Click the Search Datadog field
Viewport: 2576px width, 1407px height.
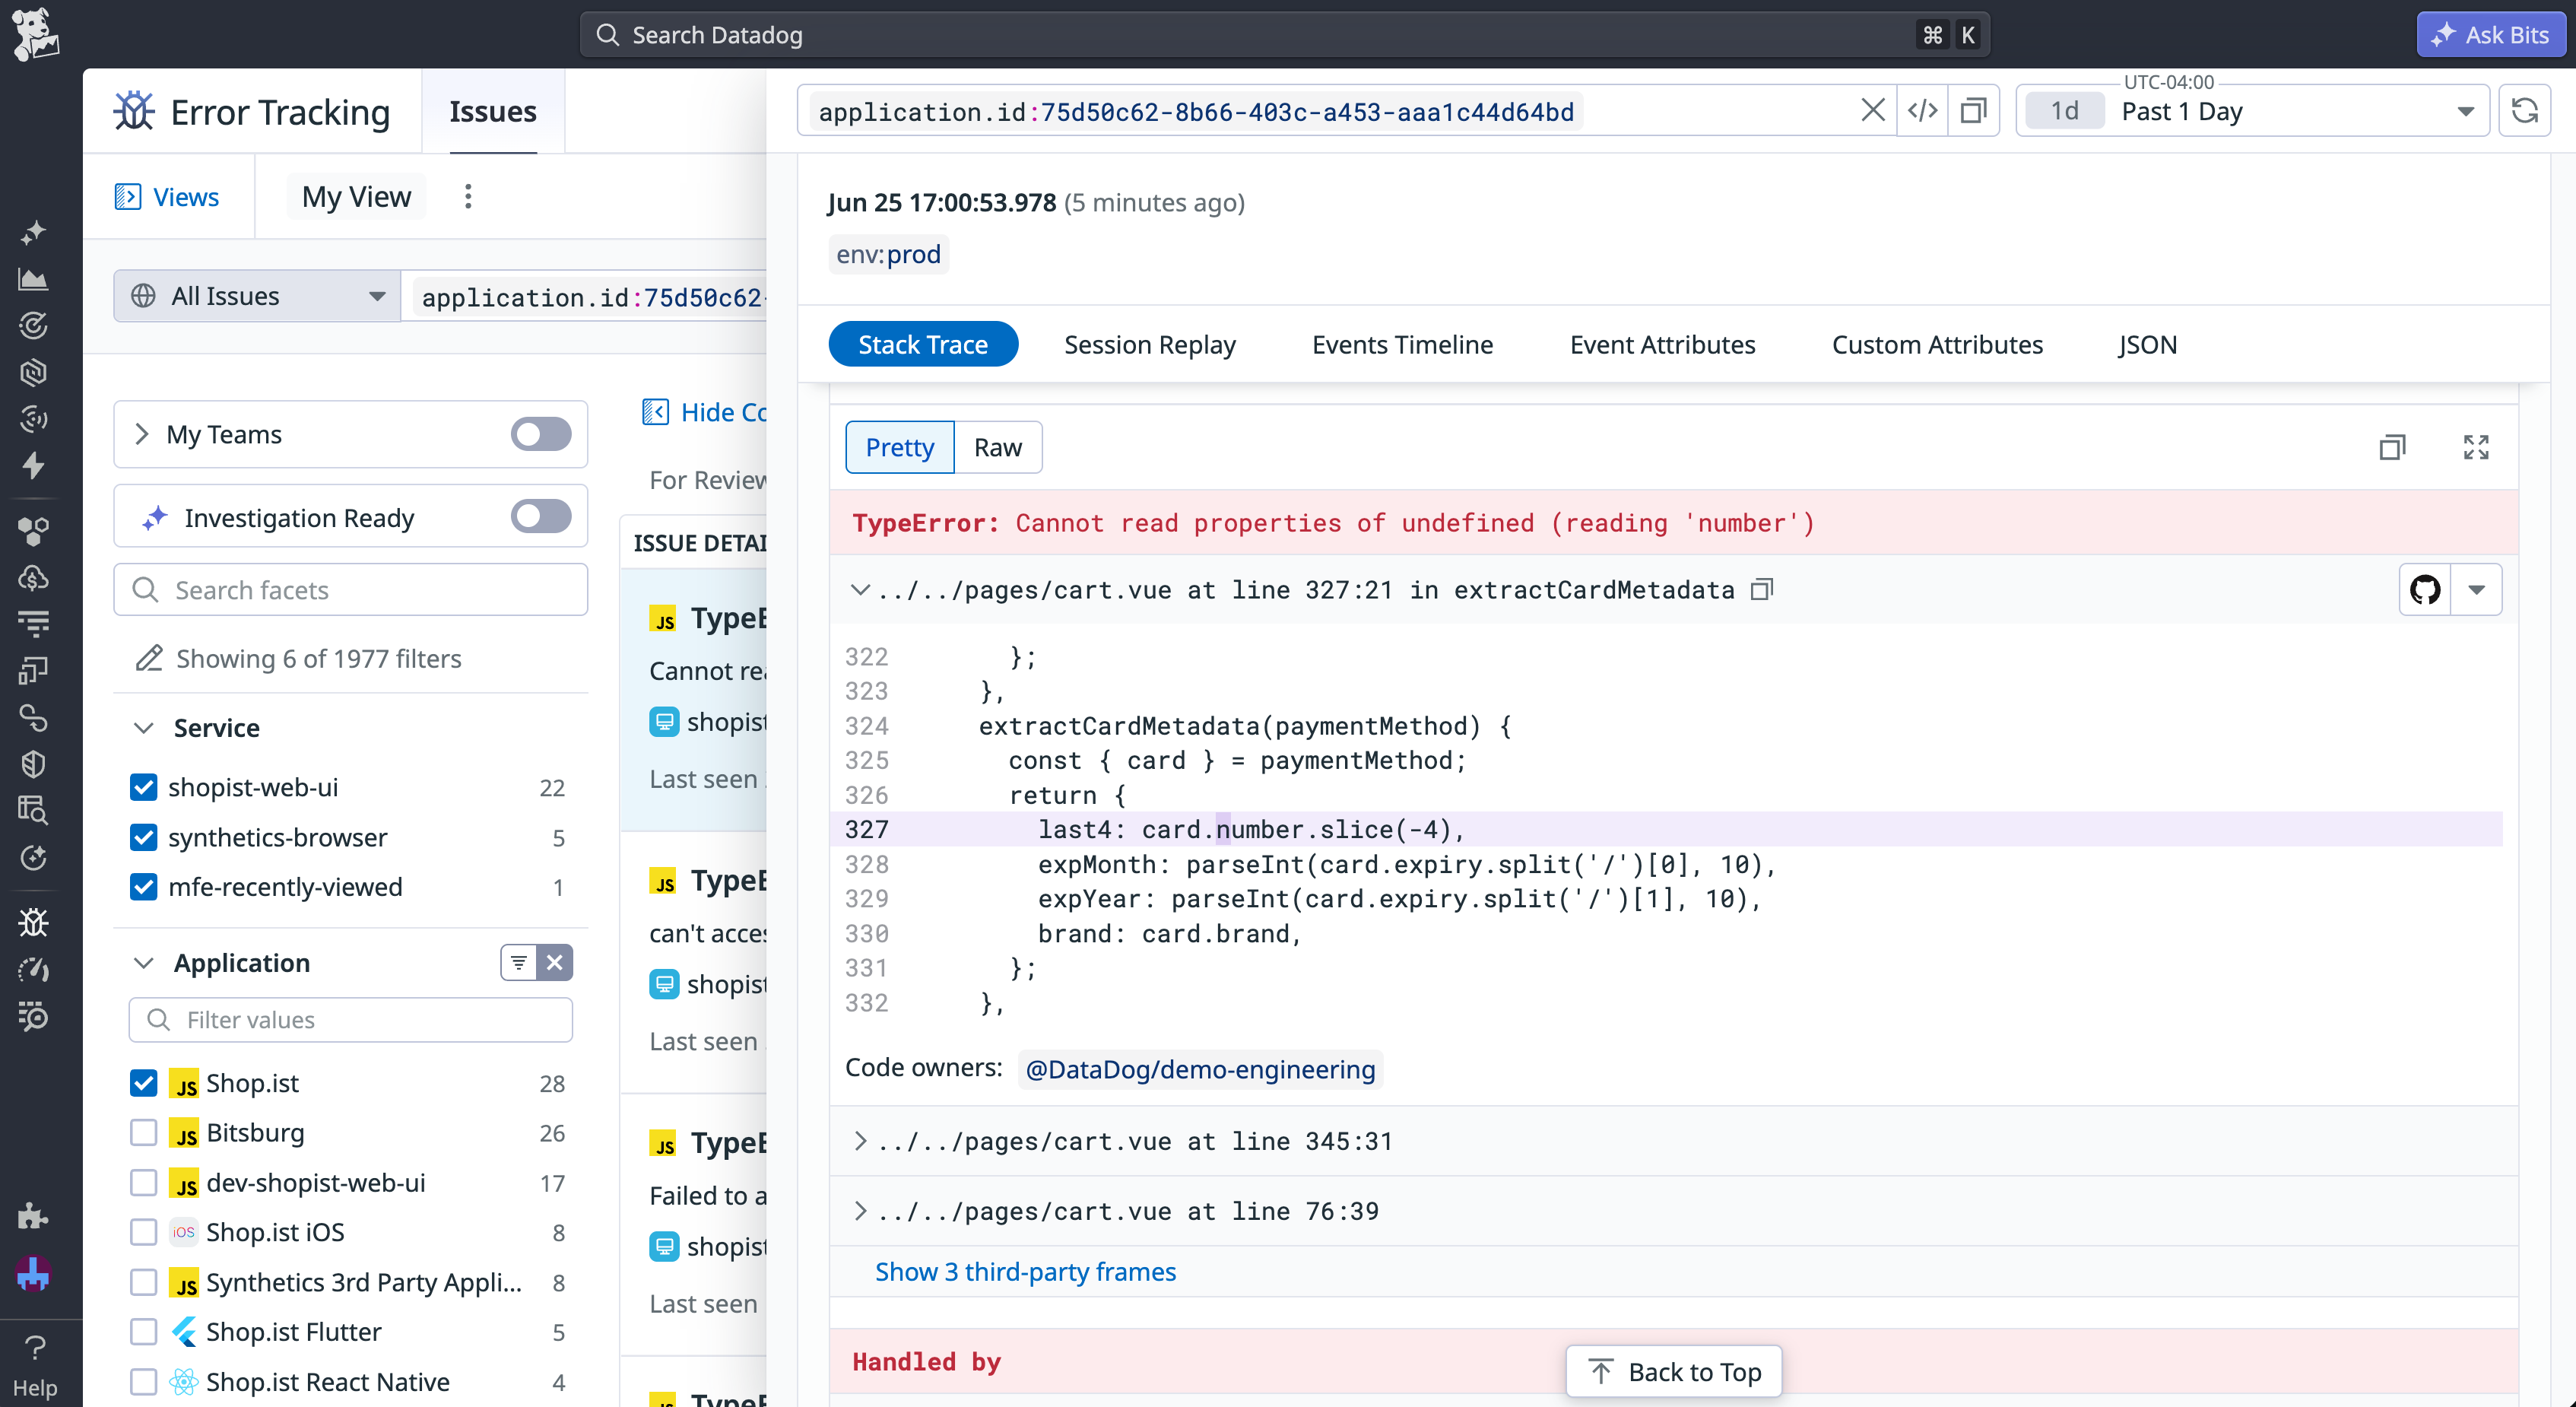pos(1284,35)
